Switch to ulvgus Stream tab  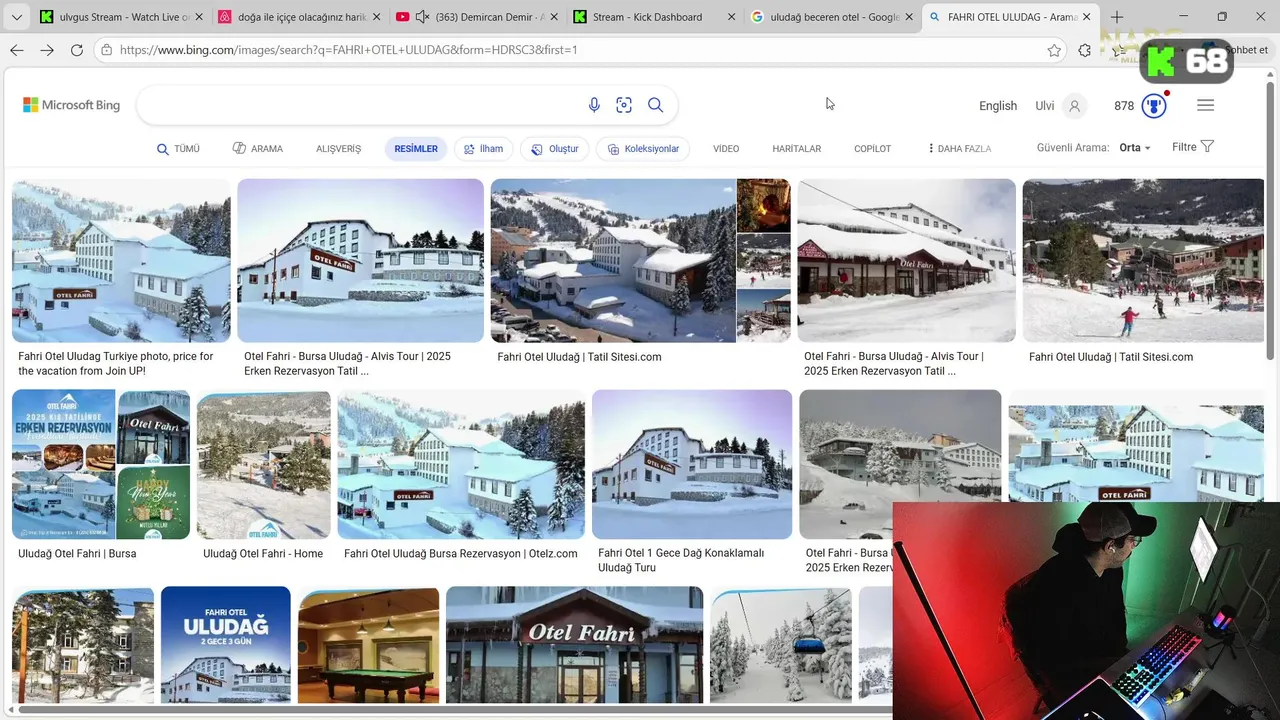coord(120,17)
